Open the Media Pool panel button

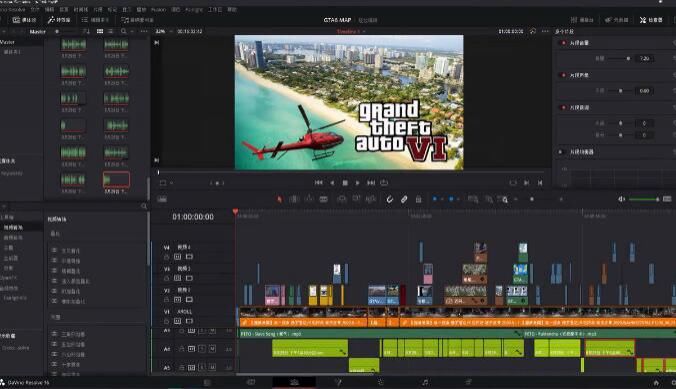[x=24, y=20]
